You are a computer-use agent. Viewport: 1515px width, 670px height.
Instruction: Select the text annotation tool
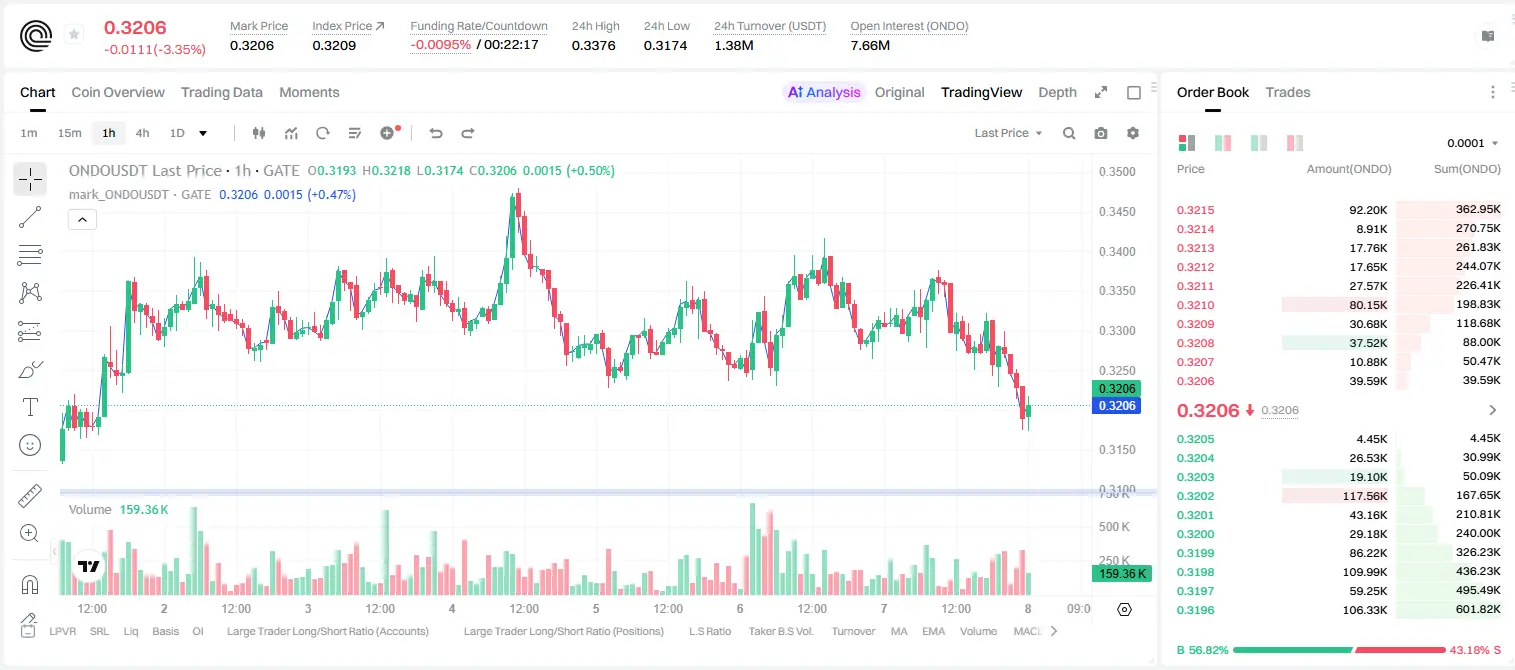pyautogui.click(x=30, y=407)
